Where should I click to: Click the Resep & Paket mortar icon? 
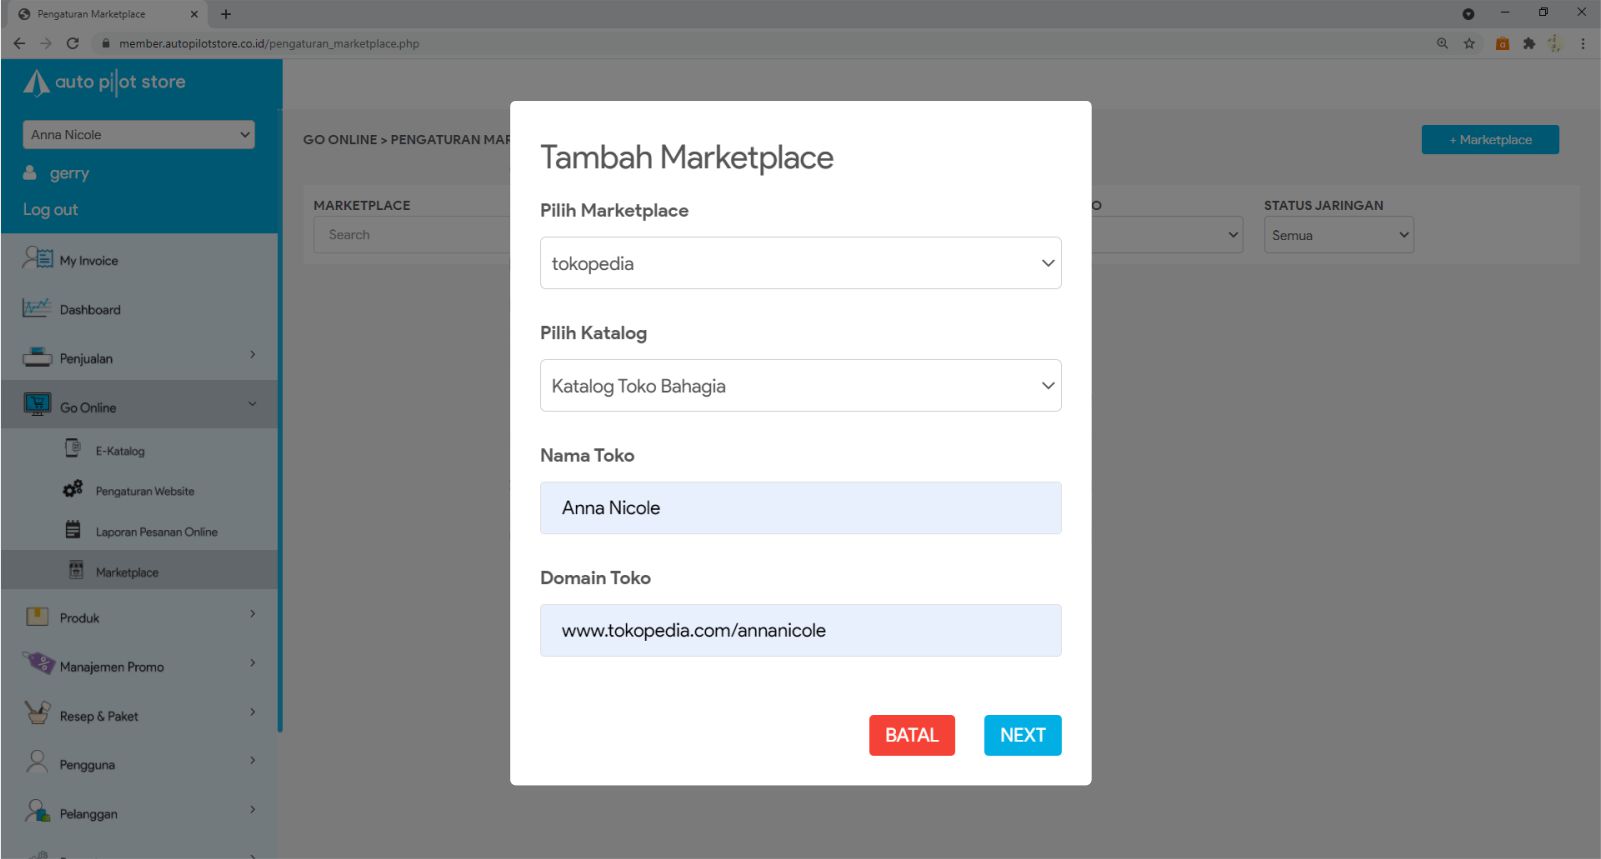tap(37, 714)
